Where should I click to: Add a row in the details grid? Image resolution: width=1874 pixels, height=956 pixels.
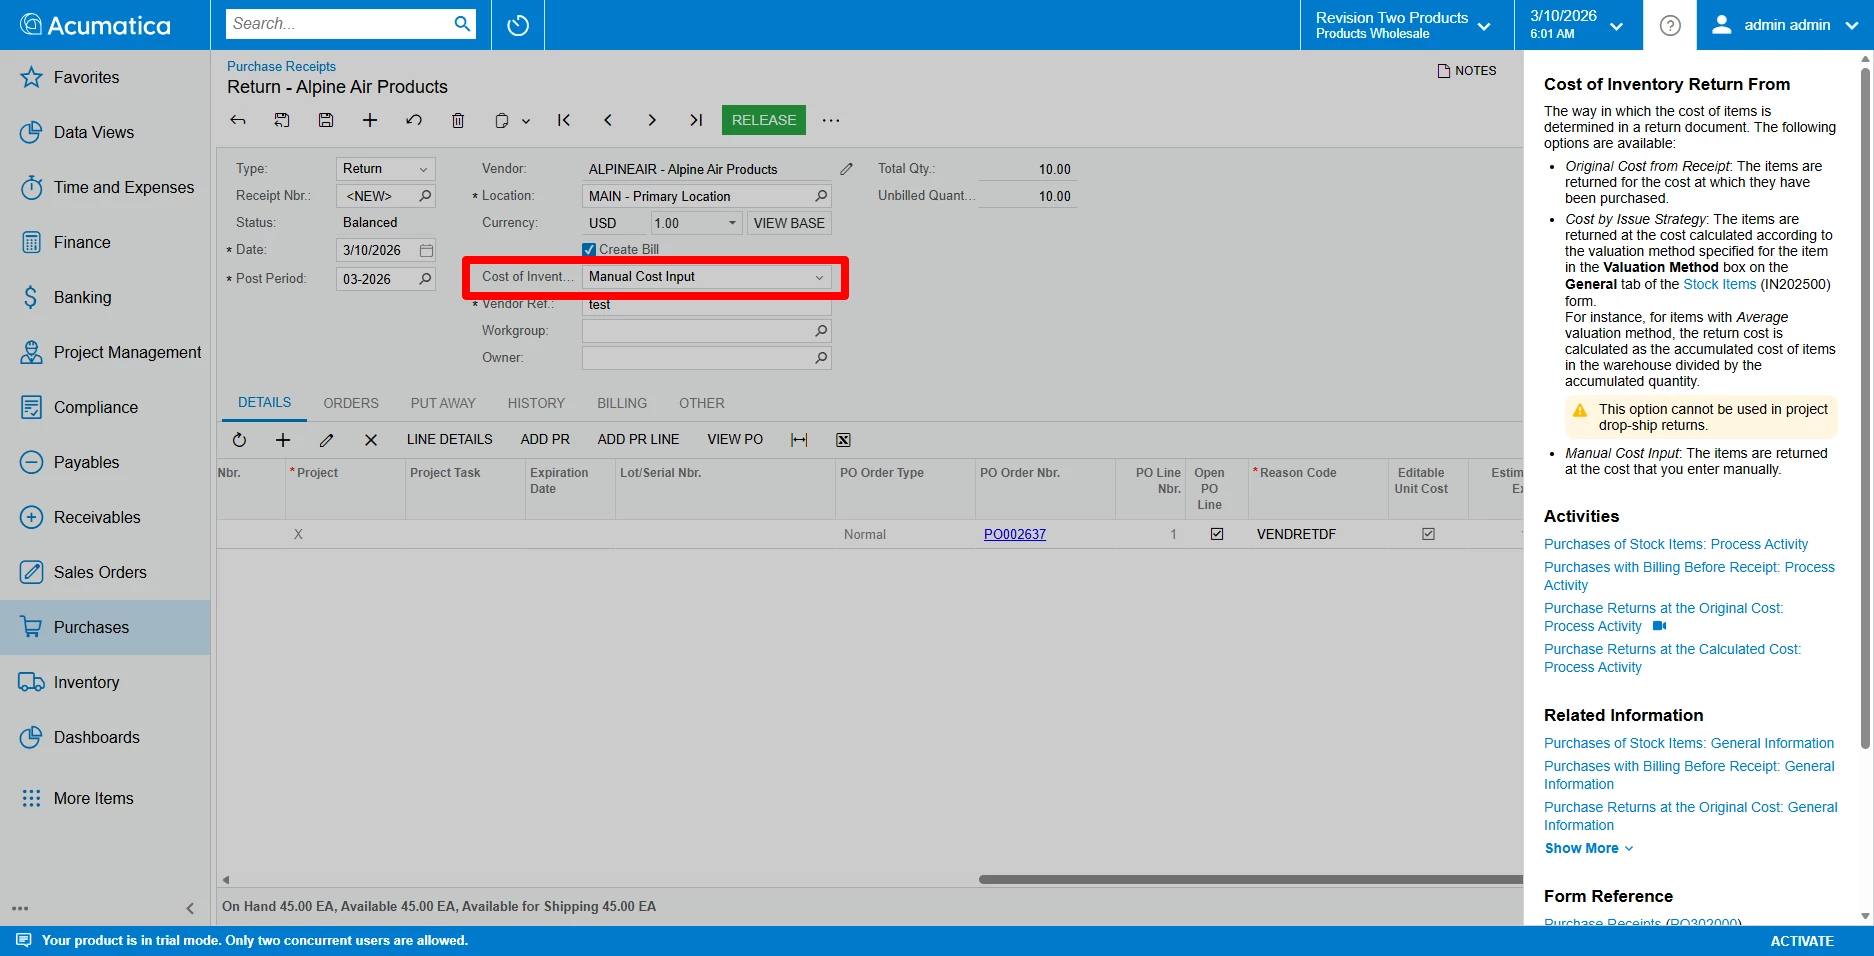coord(283,440)
